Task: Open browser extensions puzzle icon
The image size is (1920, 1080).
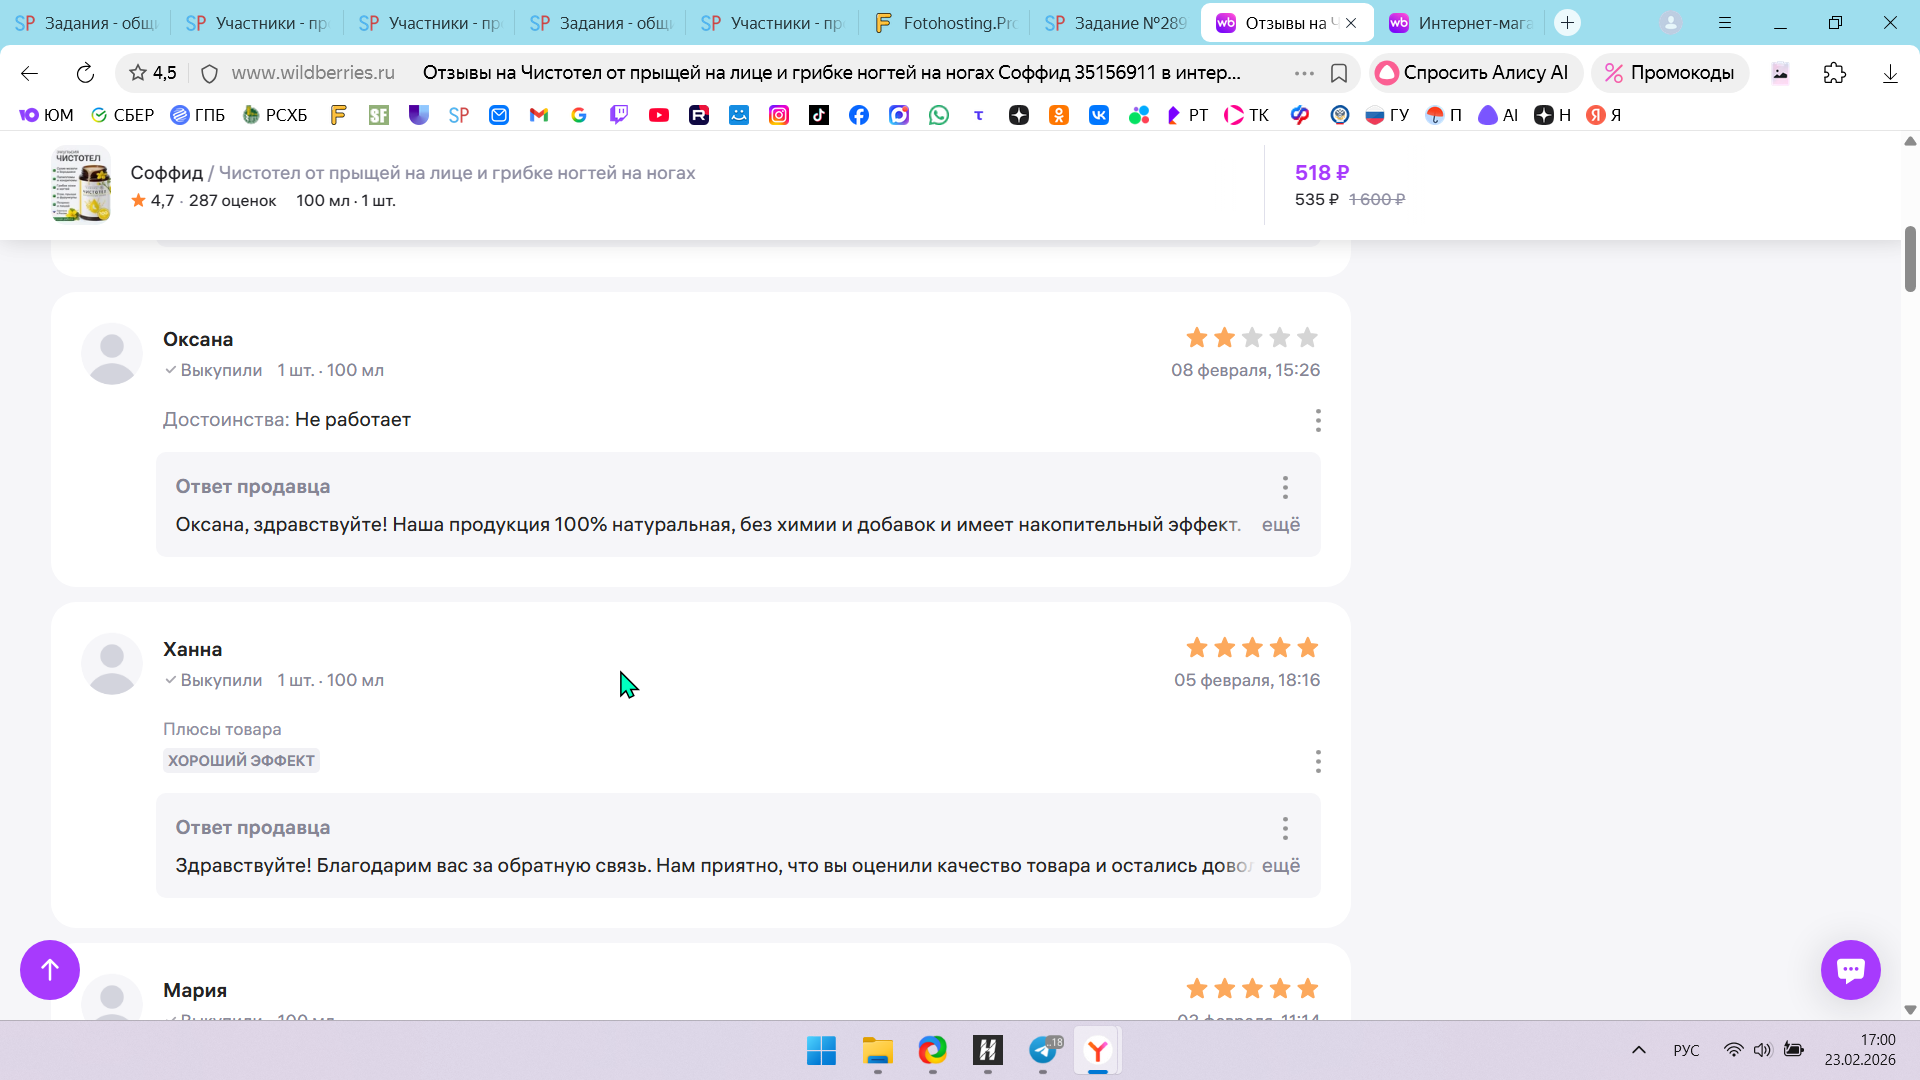Action: 1834,73
